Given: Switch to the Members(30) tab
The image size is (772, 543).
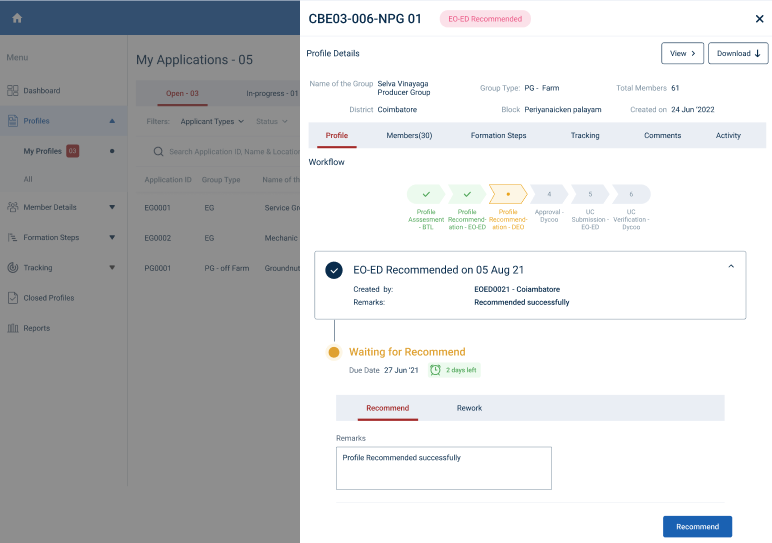Looking at the screenshot, I should click(409, 135).
